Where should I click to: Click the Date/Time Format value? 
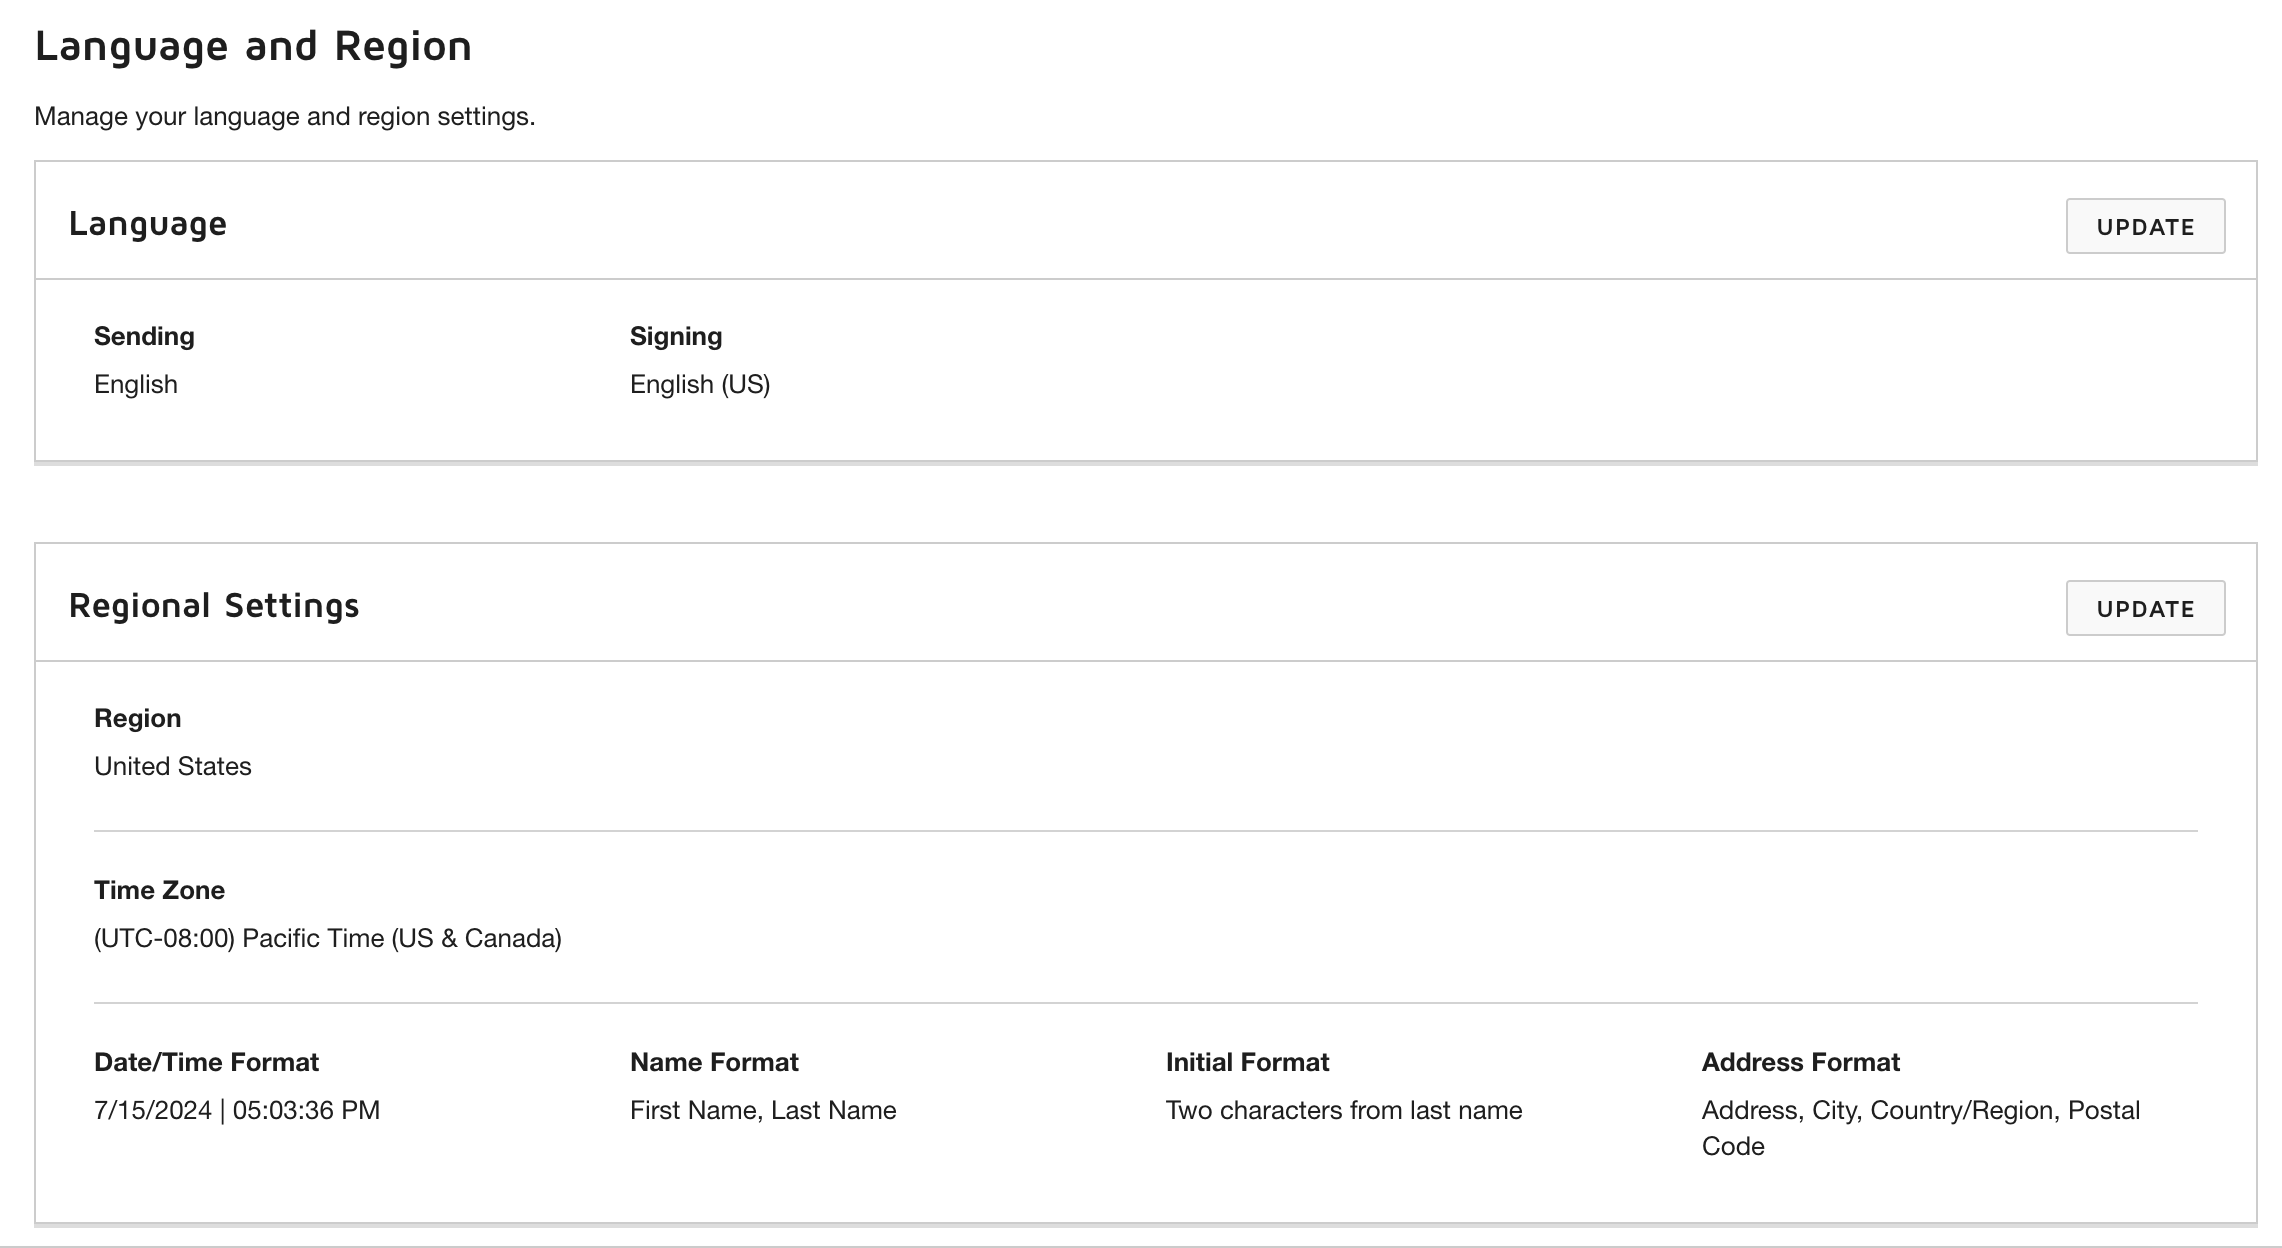(x=237, y=1110)
